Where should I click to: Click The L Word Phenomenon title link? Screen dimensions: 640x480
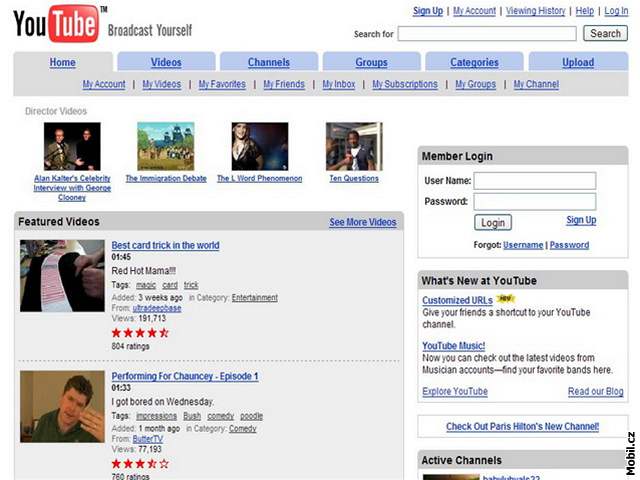click(260, 179)
